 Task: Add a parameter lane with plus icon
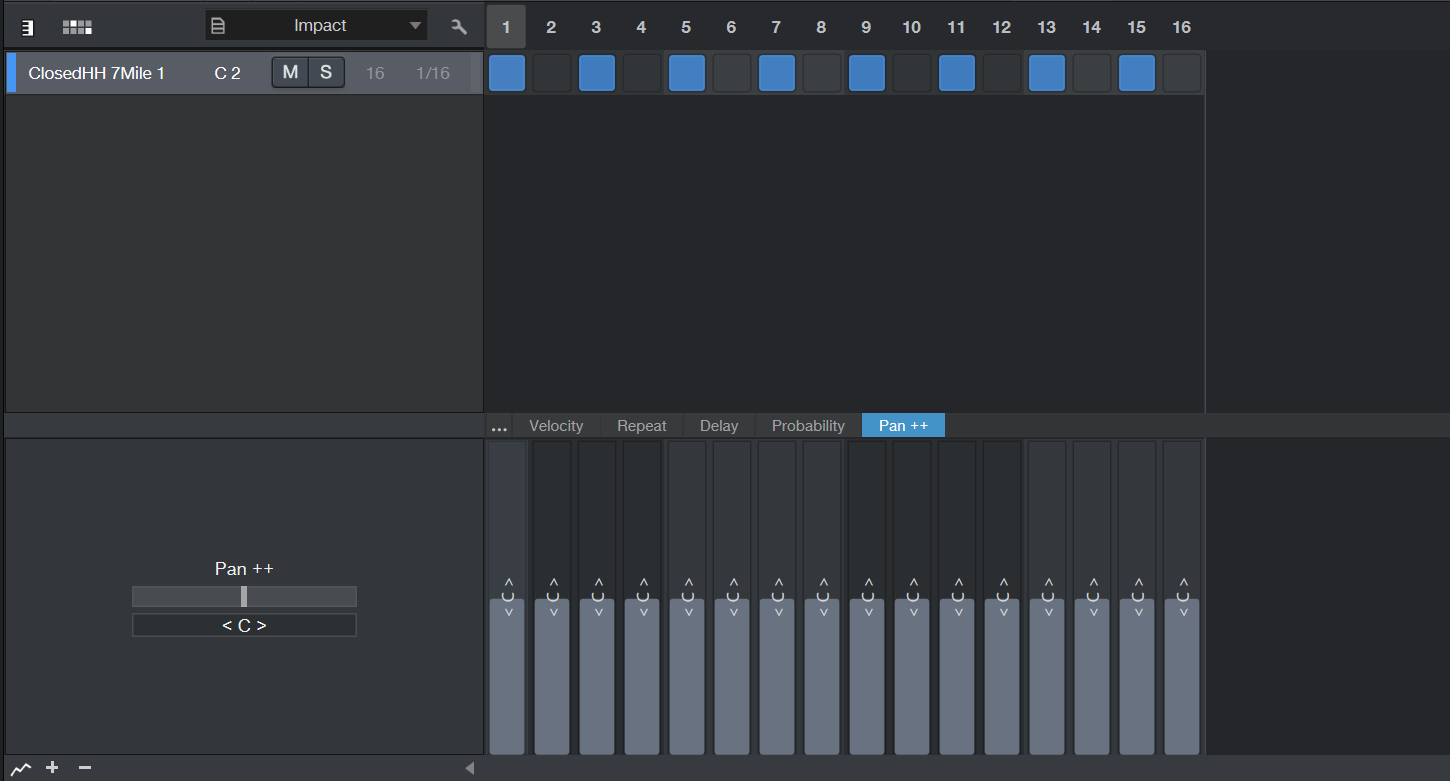(53, 768)
